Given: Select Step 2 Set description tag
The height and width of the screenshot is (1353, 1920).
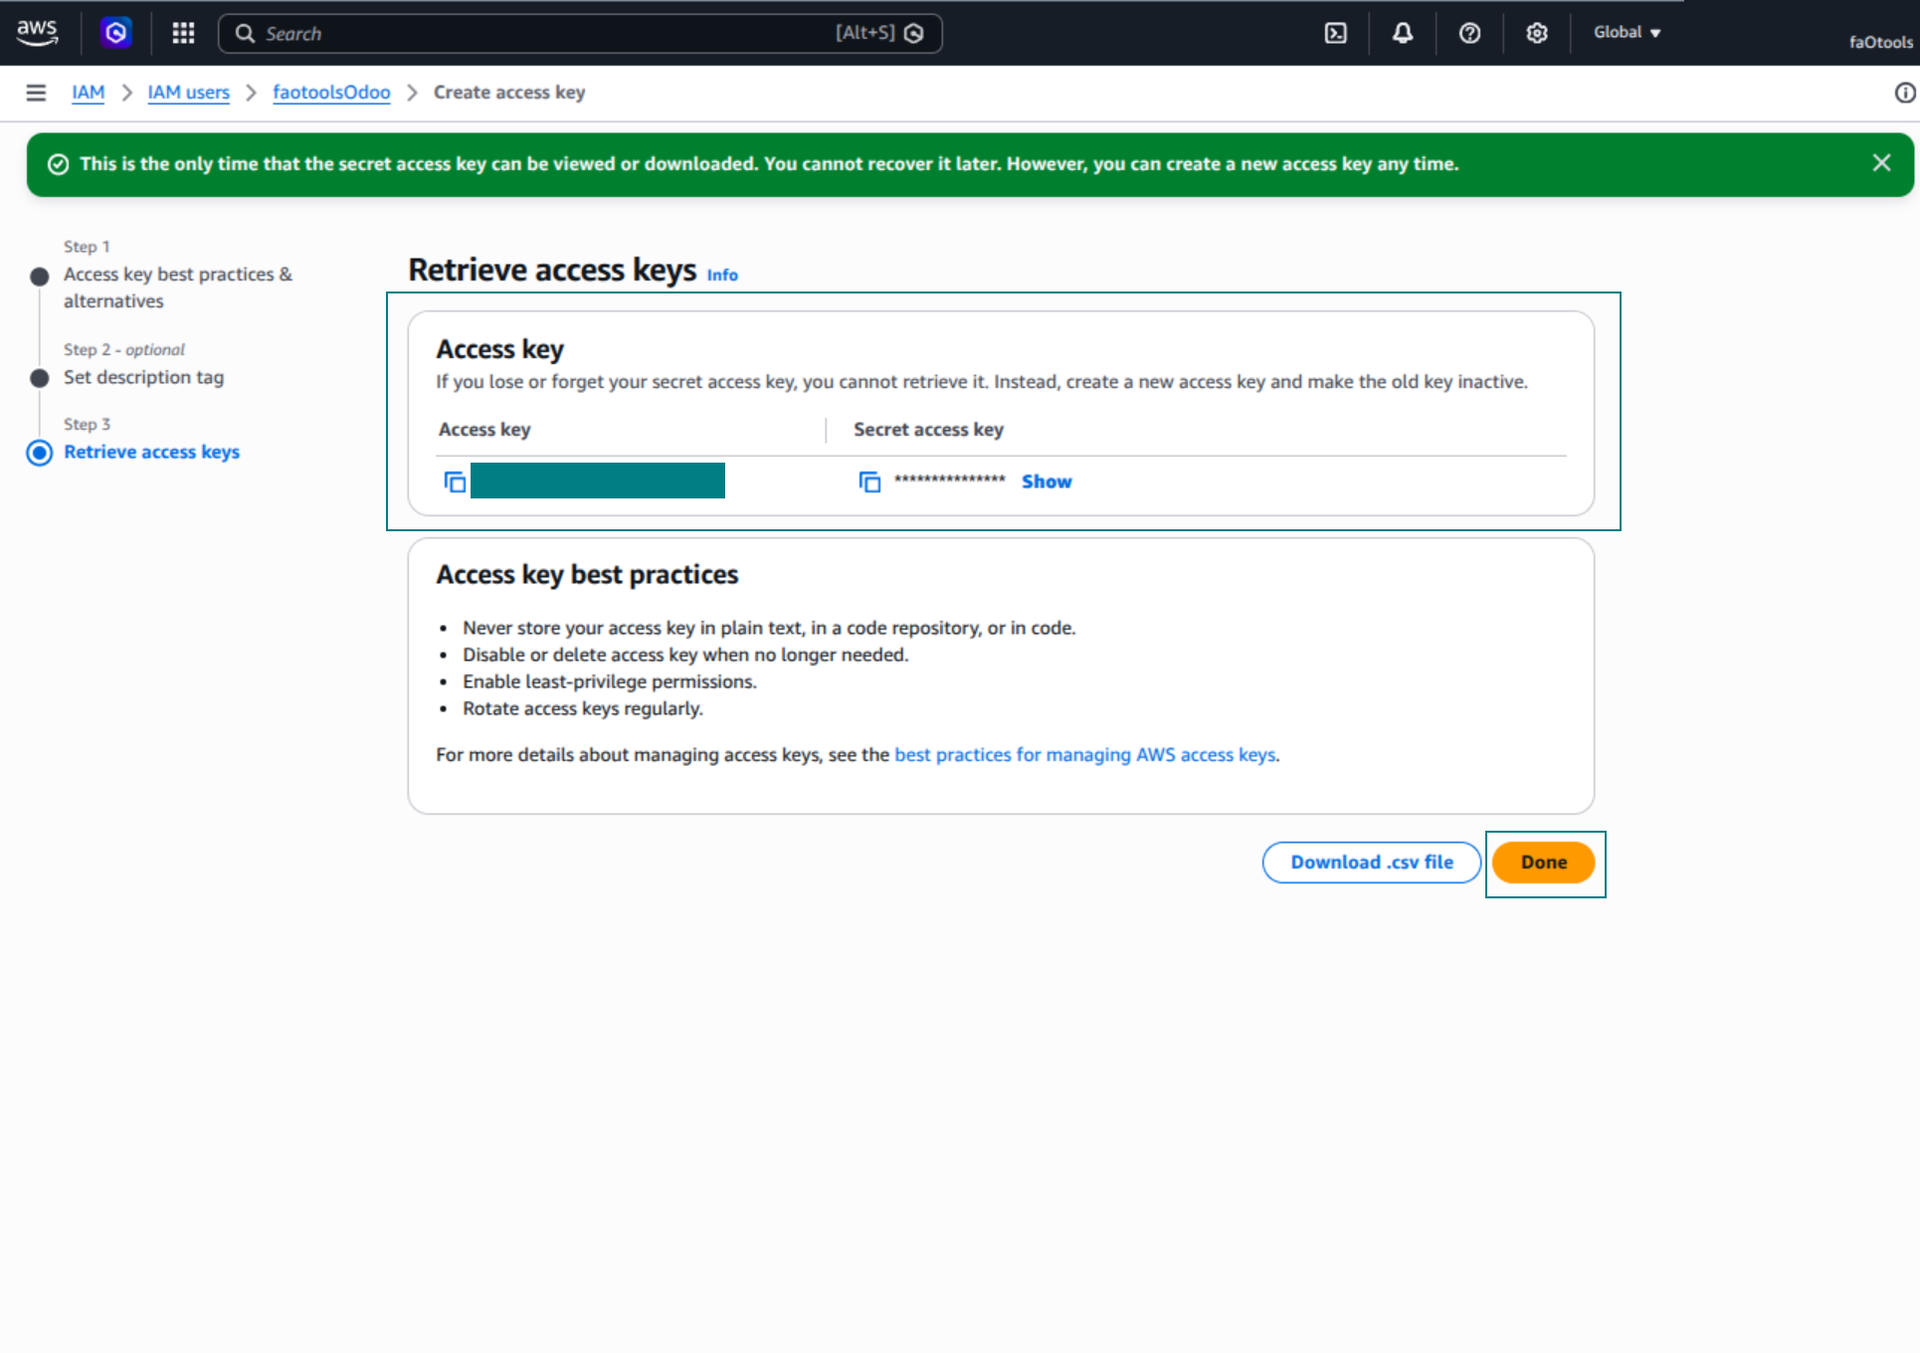Looking at the screenshot, I should [143, 377].
